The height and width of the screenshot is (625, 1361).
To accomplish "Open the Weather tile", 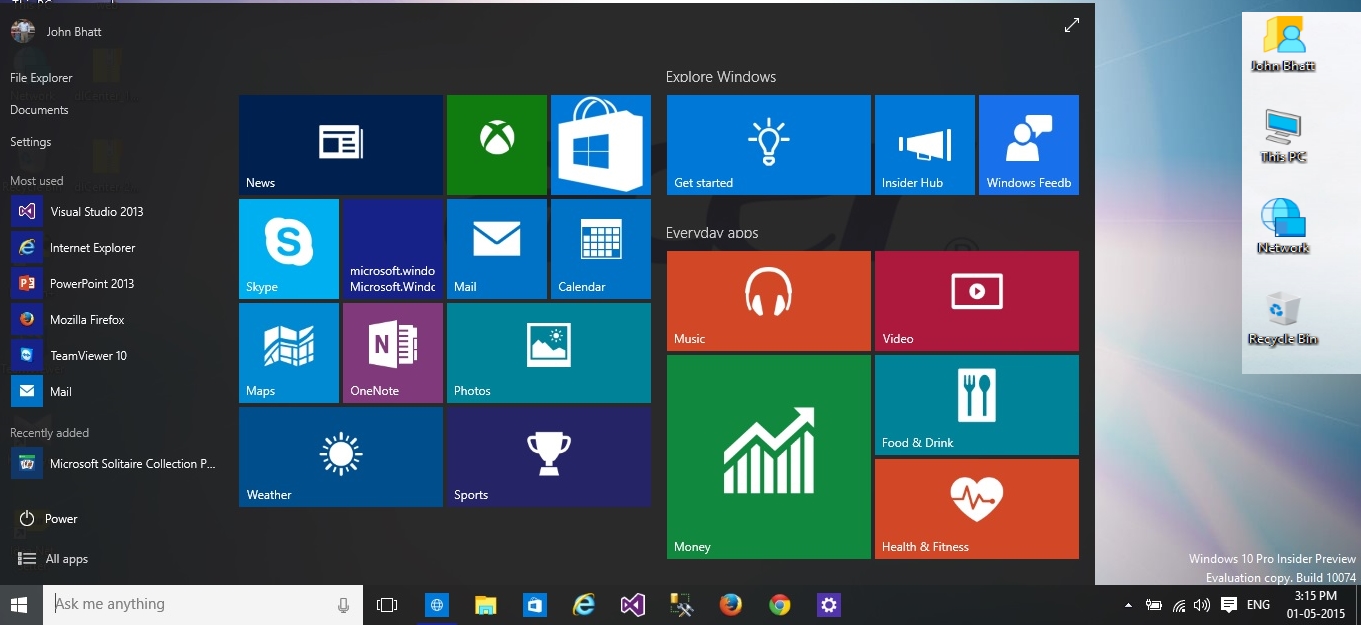I will [341, 457].
